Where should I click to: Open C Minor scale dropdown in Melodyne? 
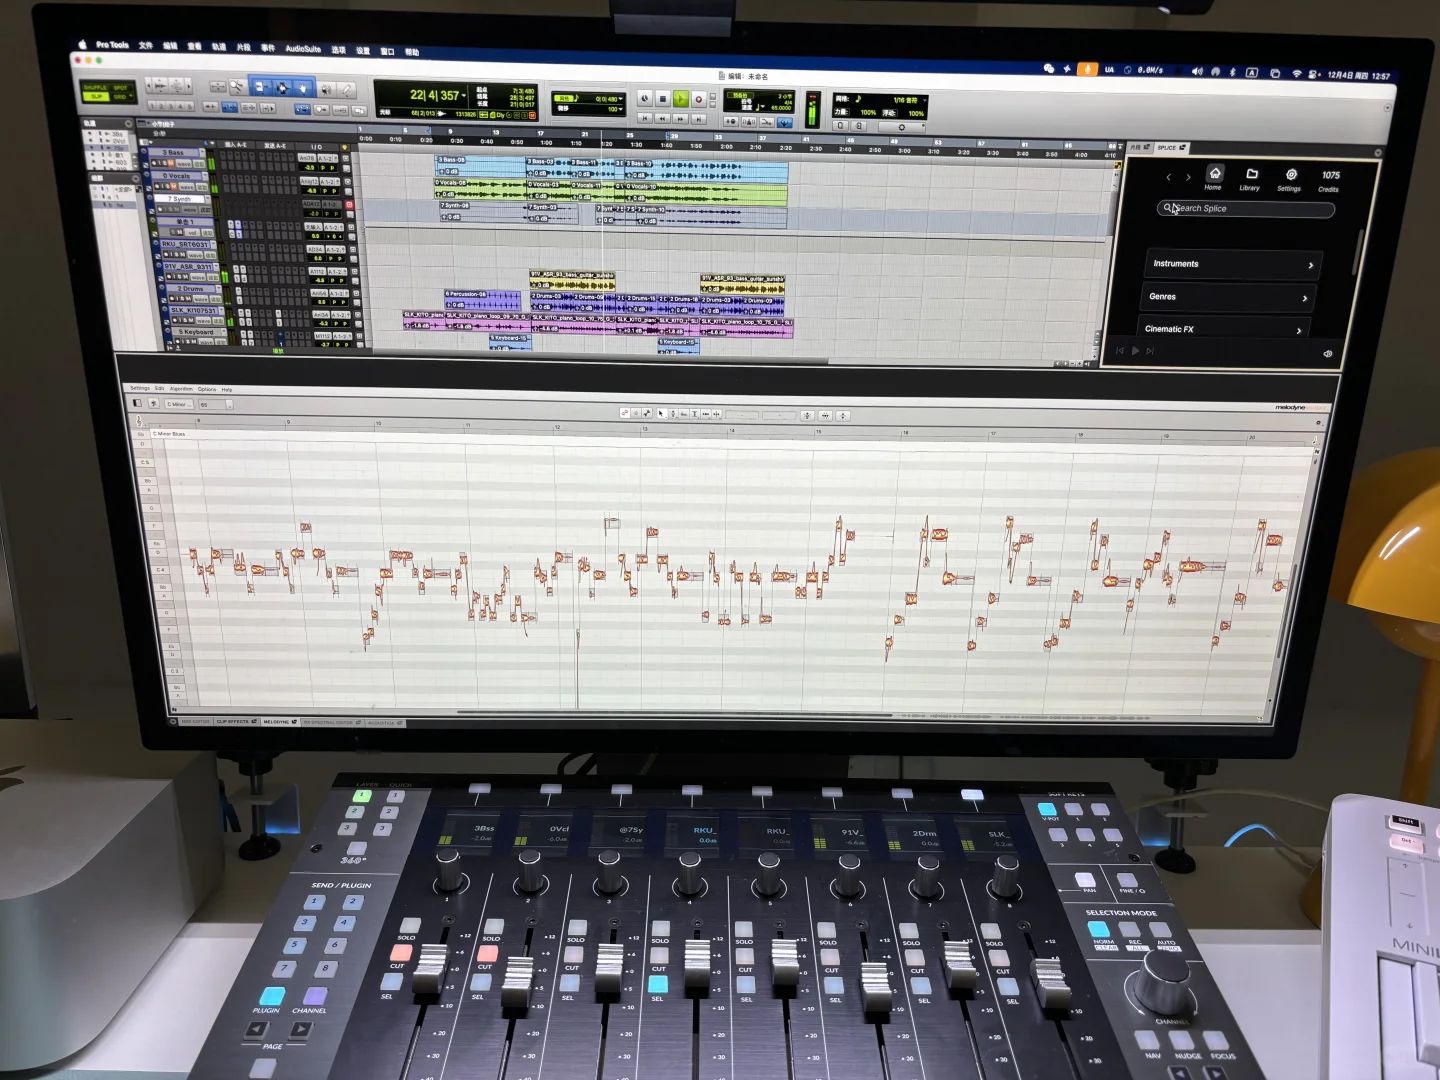tap(179, 404)
